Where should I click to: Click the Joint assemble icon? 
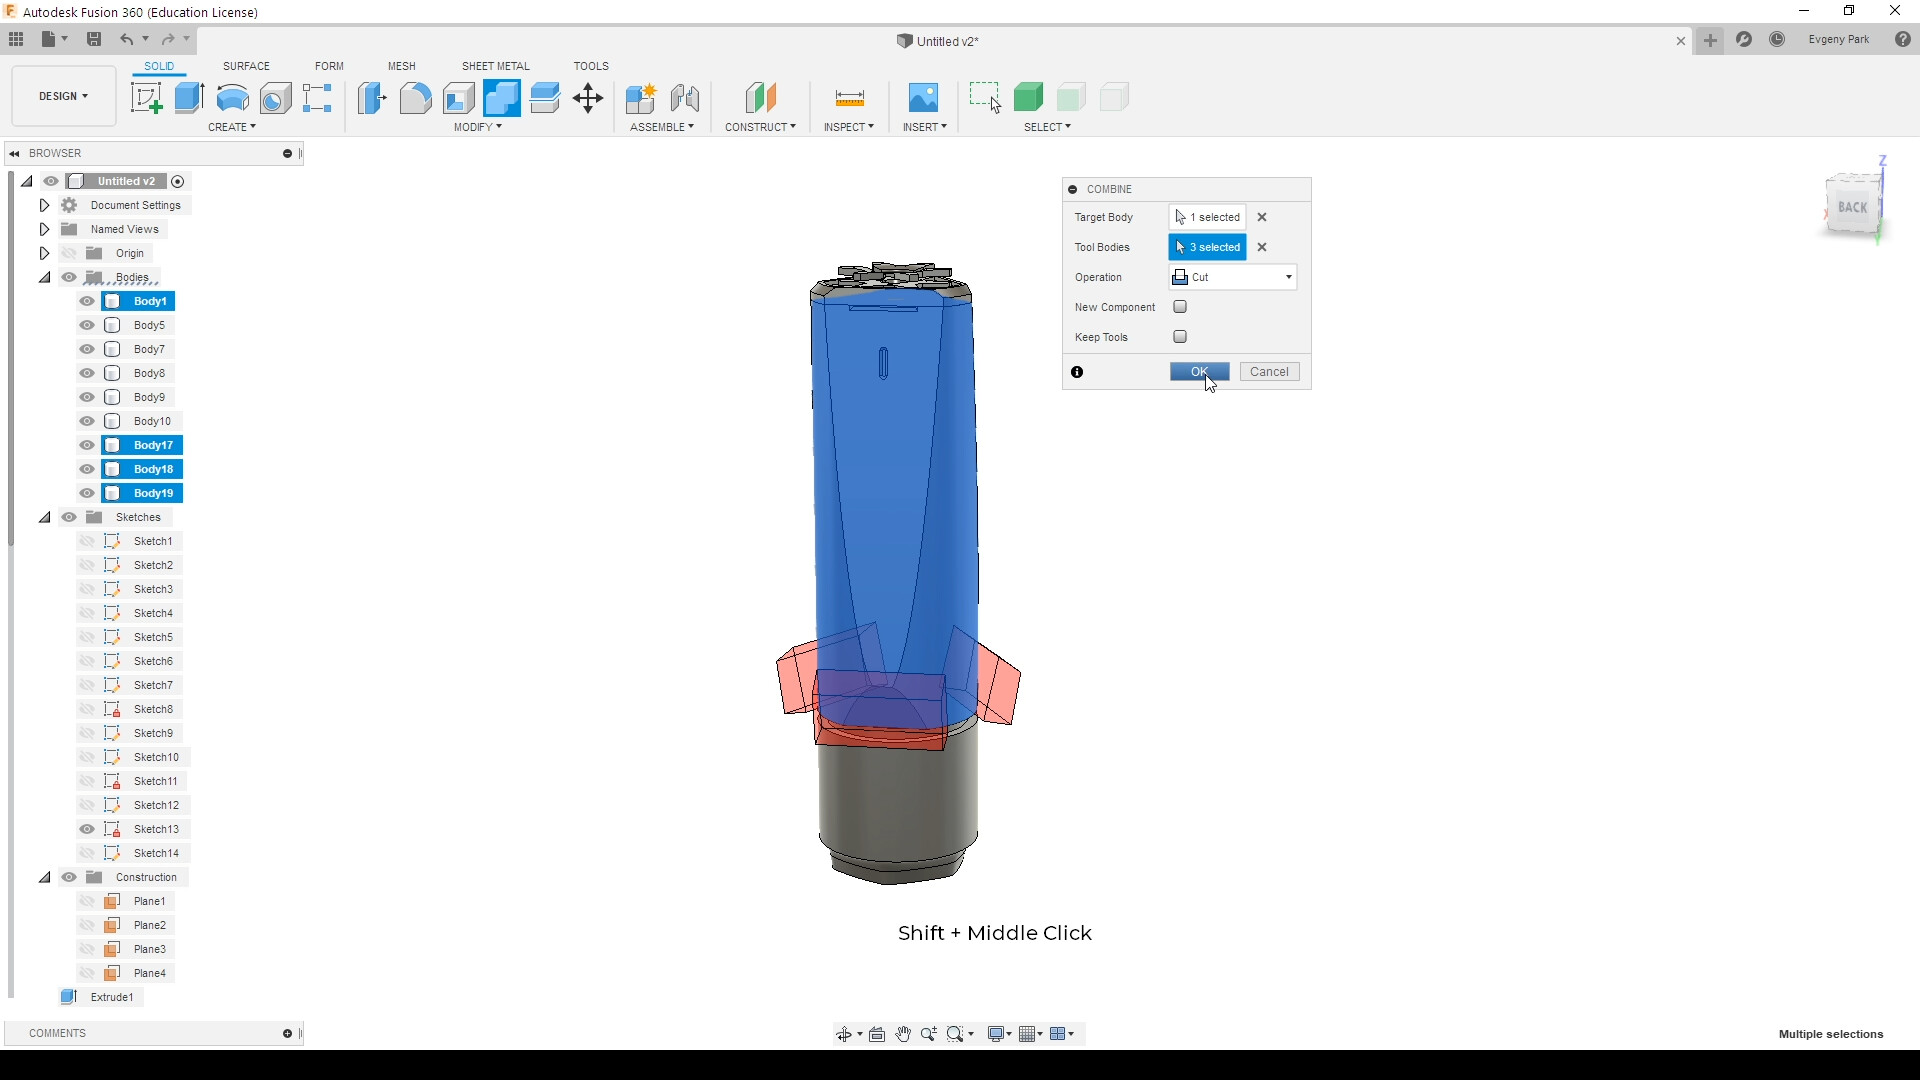[685, 98]
